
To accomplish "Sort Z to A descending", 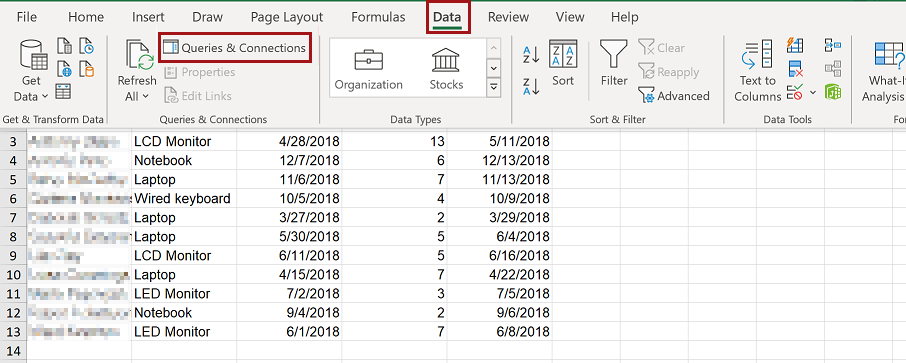I will (531, 86).
